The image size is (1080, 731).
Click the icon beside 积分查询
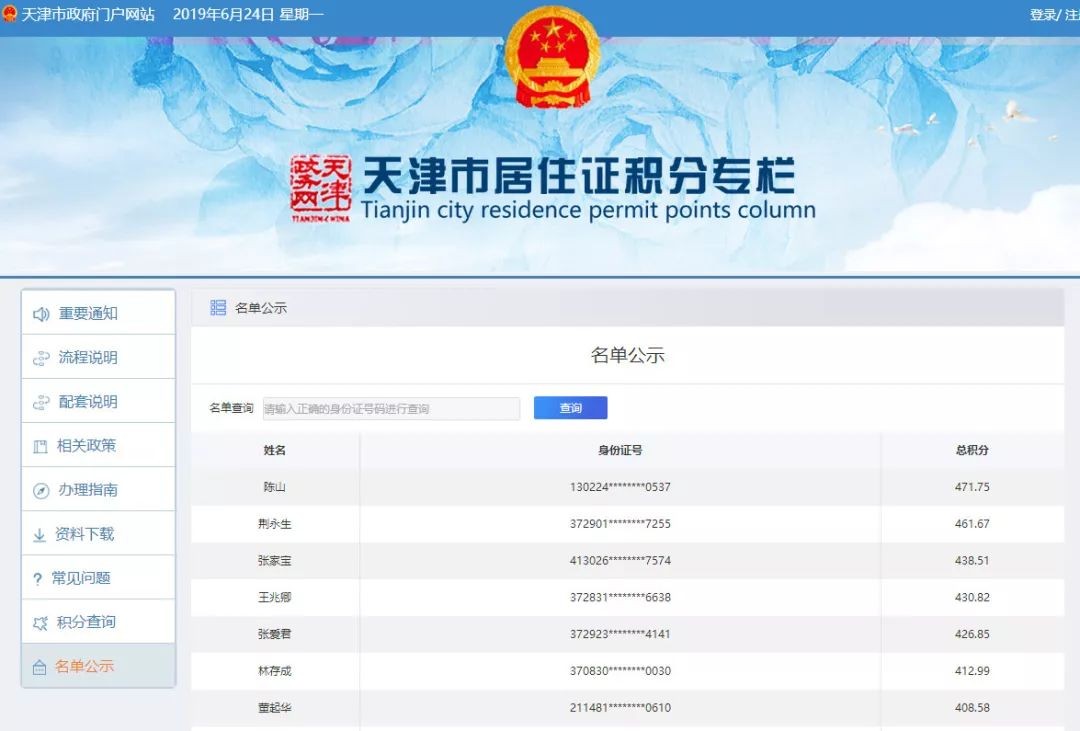(x=41, y=623)
